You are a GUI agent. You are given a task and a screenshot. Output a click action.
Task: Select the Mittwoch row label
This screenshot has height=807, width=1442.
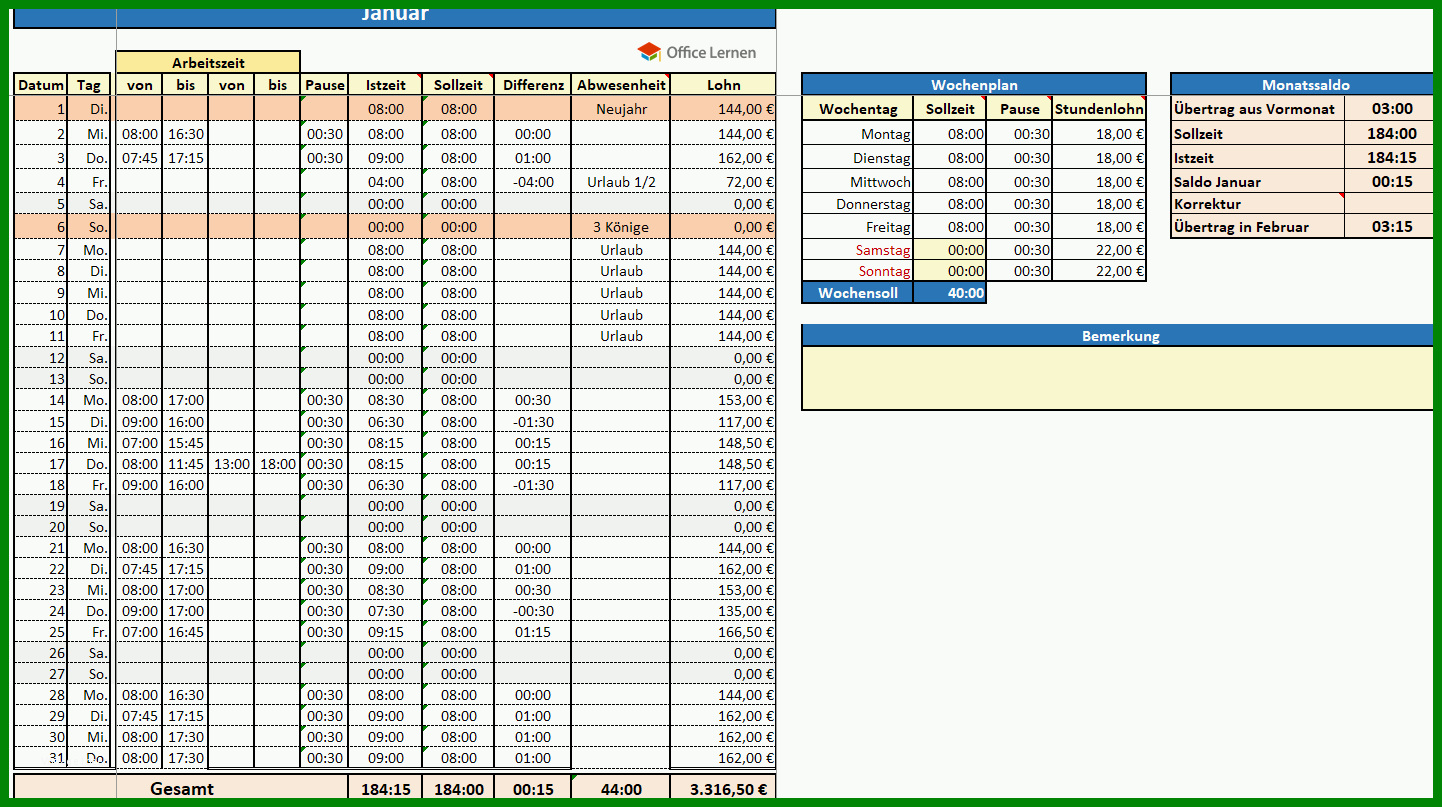[x=858, y=182]
